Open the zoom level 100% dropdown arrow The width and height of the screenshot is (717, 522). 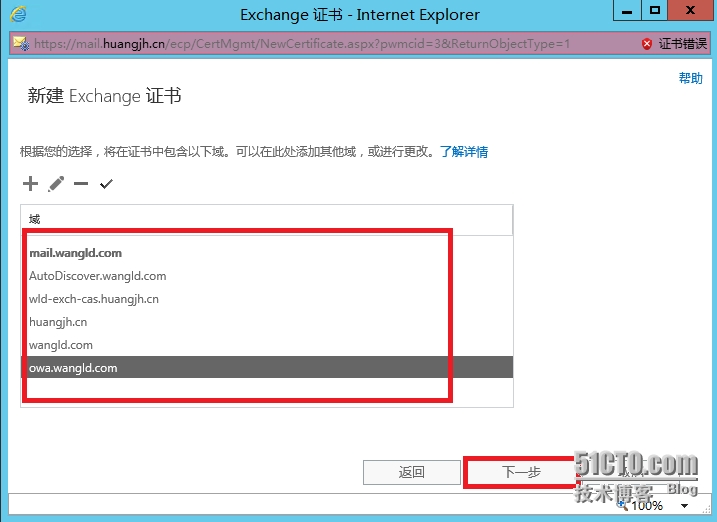pyautogui.click(x=685, y=506)
